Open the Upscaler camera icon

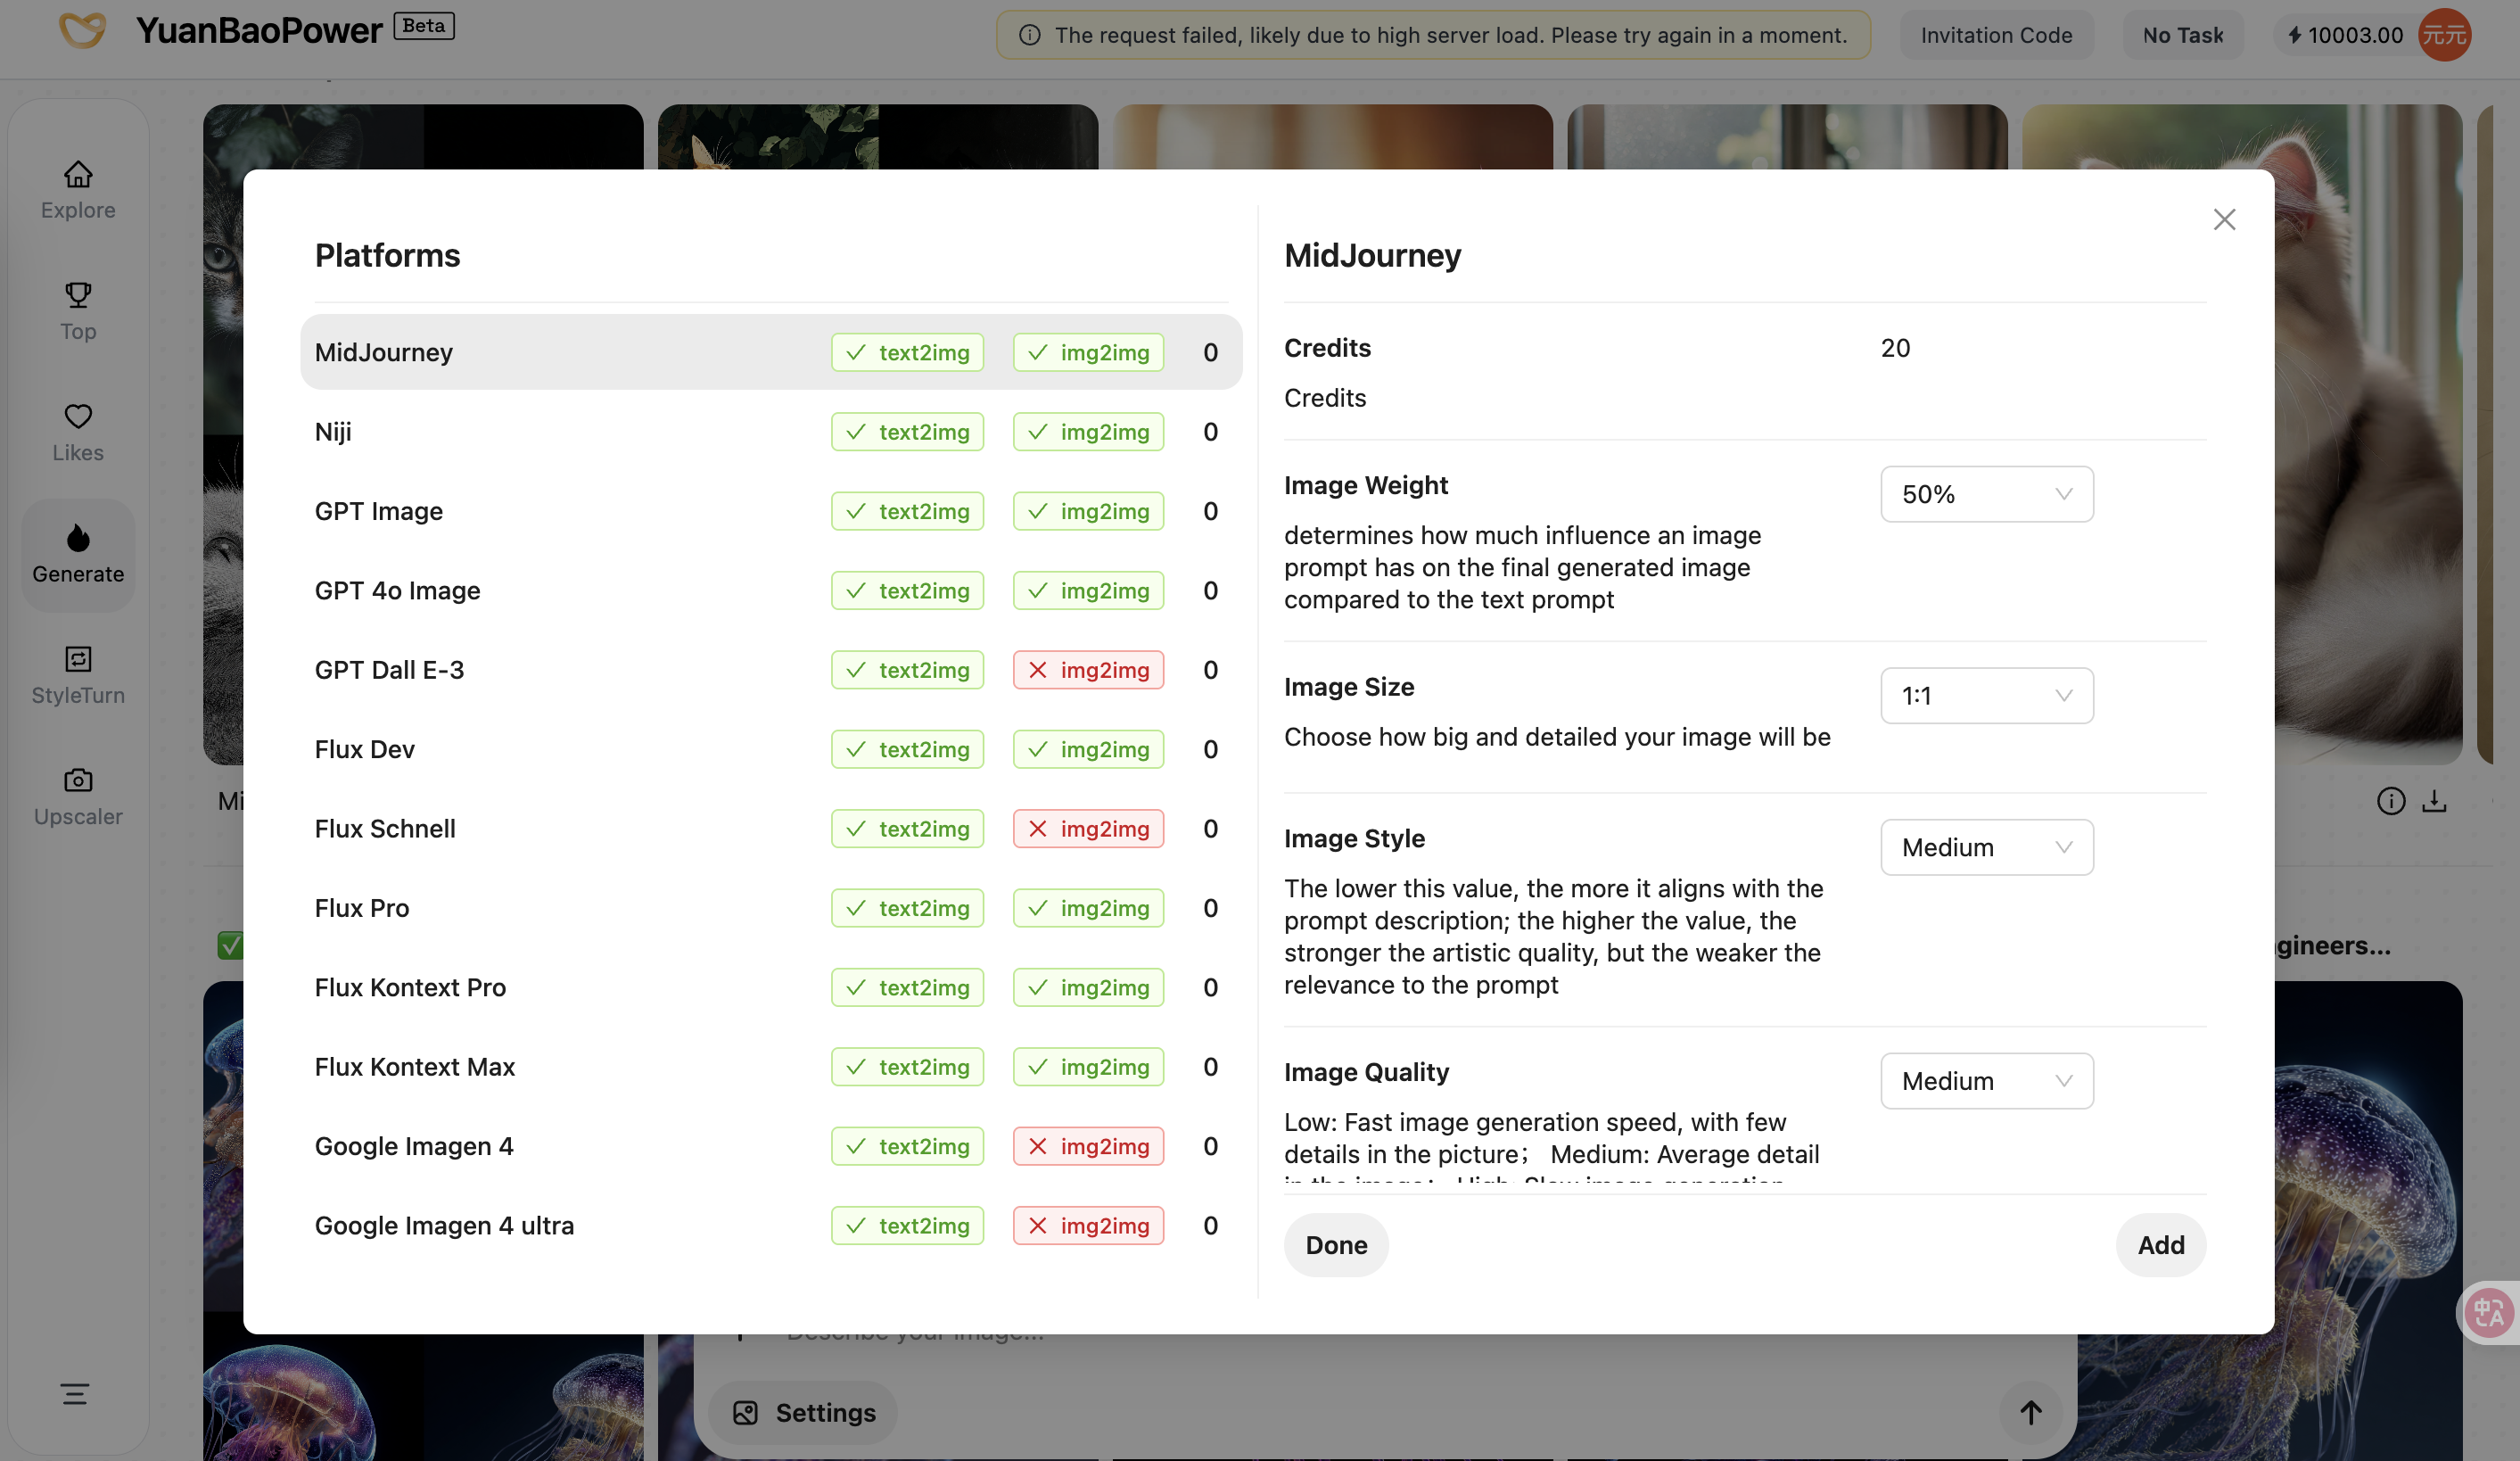[78, 780]
